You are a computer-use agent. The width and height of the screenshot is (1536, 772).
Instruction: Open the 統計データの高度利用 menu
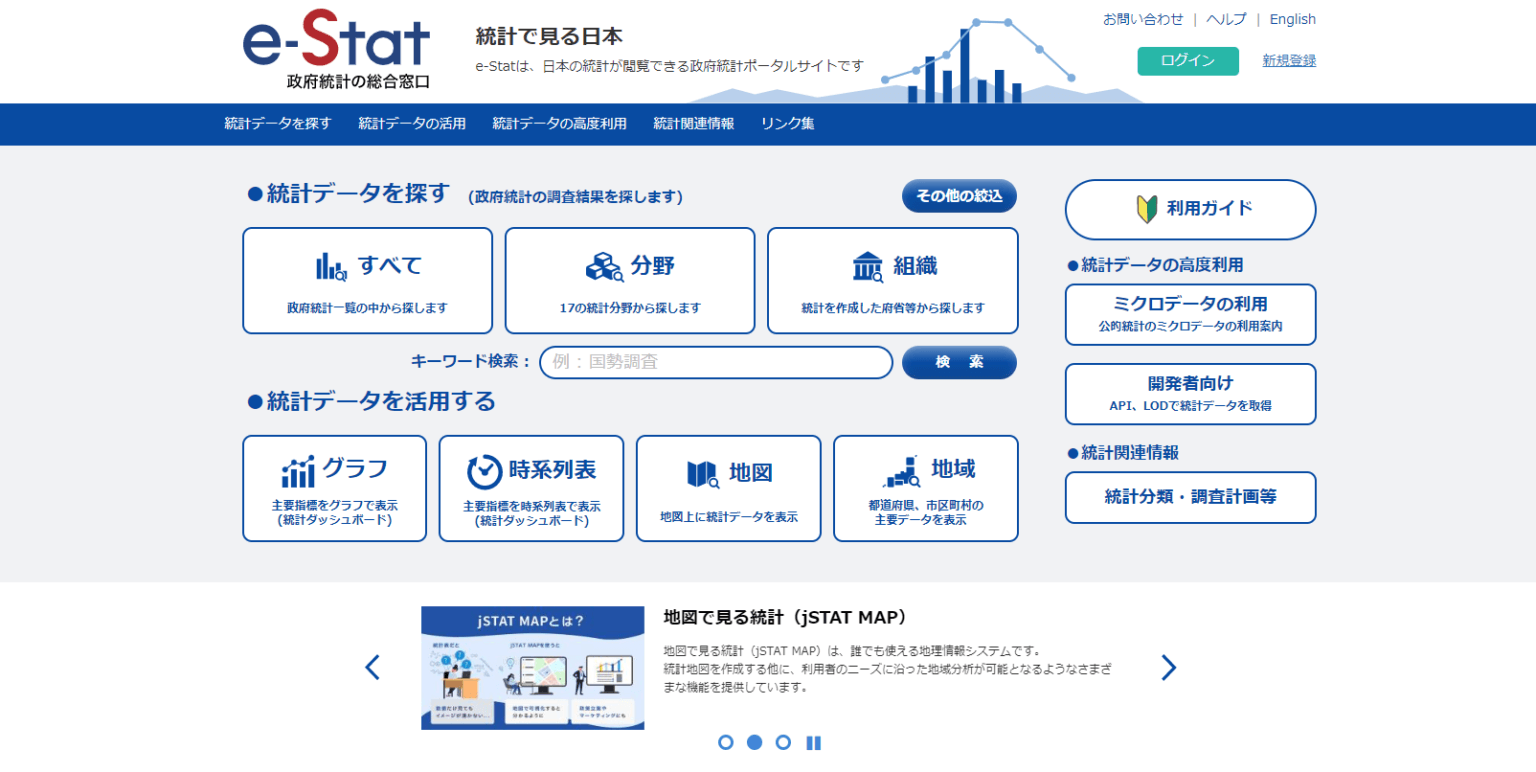coord(558,124)
